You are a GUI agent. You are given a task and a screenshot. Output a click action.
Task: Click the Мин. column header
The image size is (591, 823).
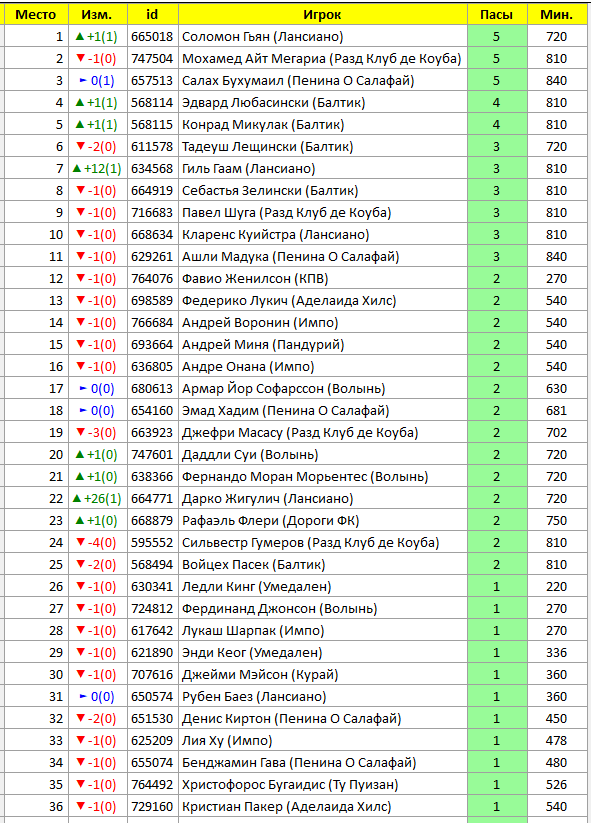tap(556, 15)
